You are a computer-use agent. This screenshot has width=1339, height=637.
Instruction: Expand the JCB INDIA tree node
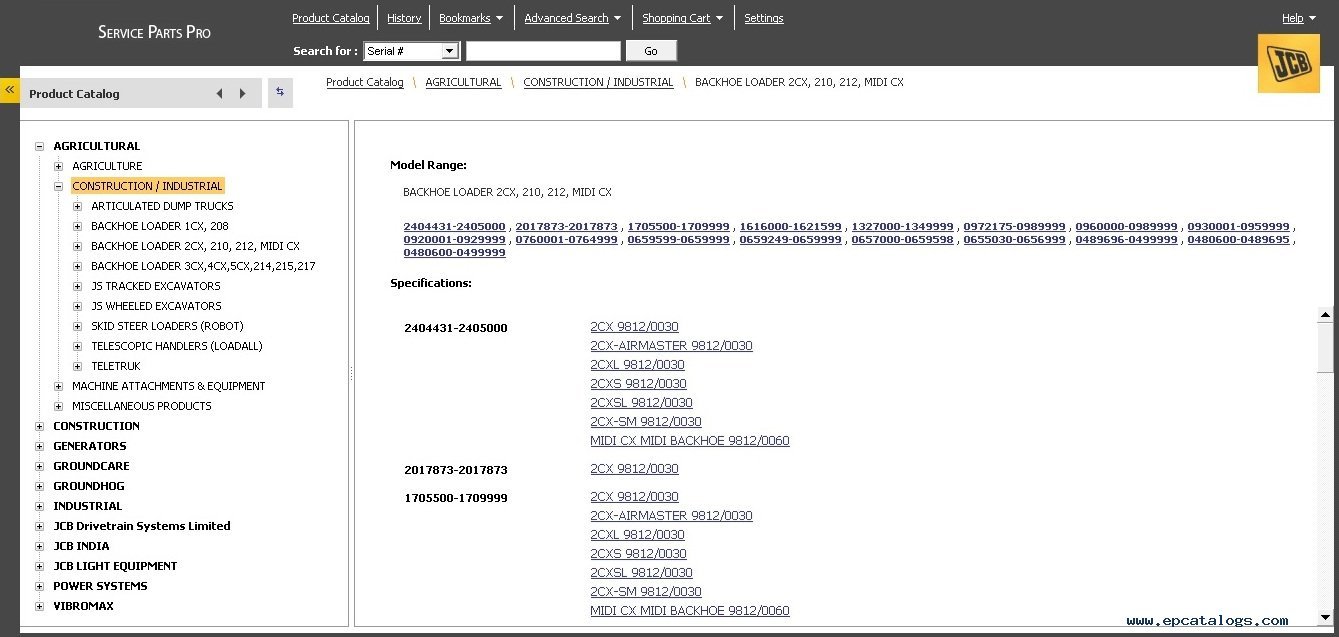[x=40, y=546]
